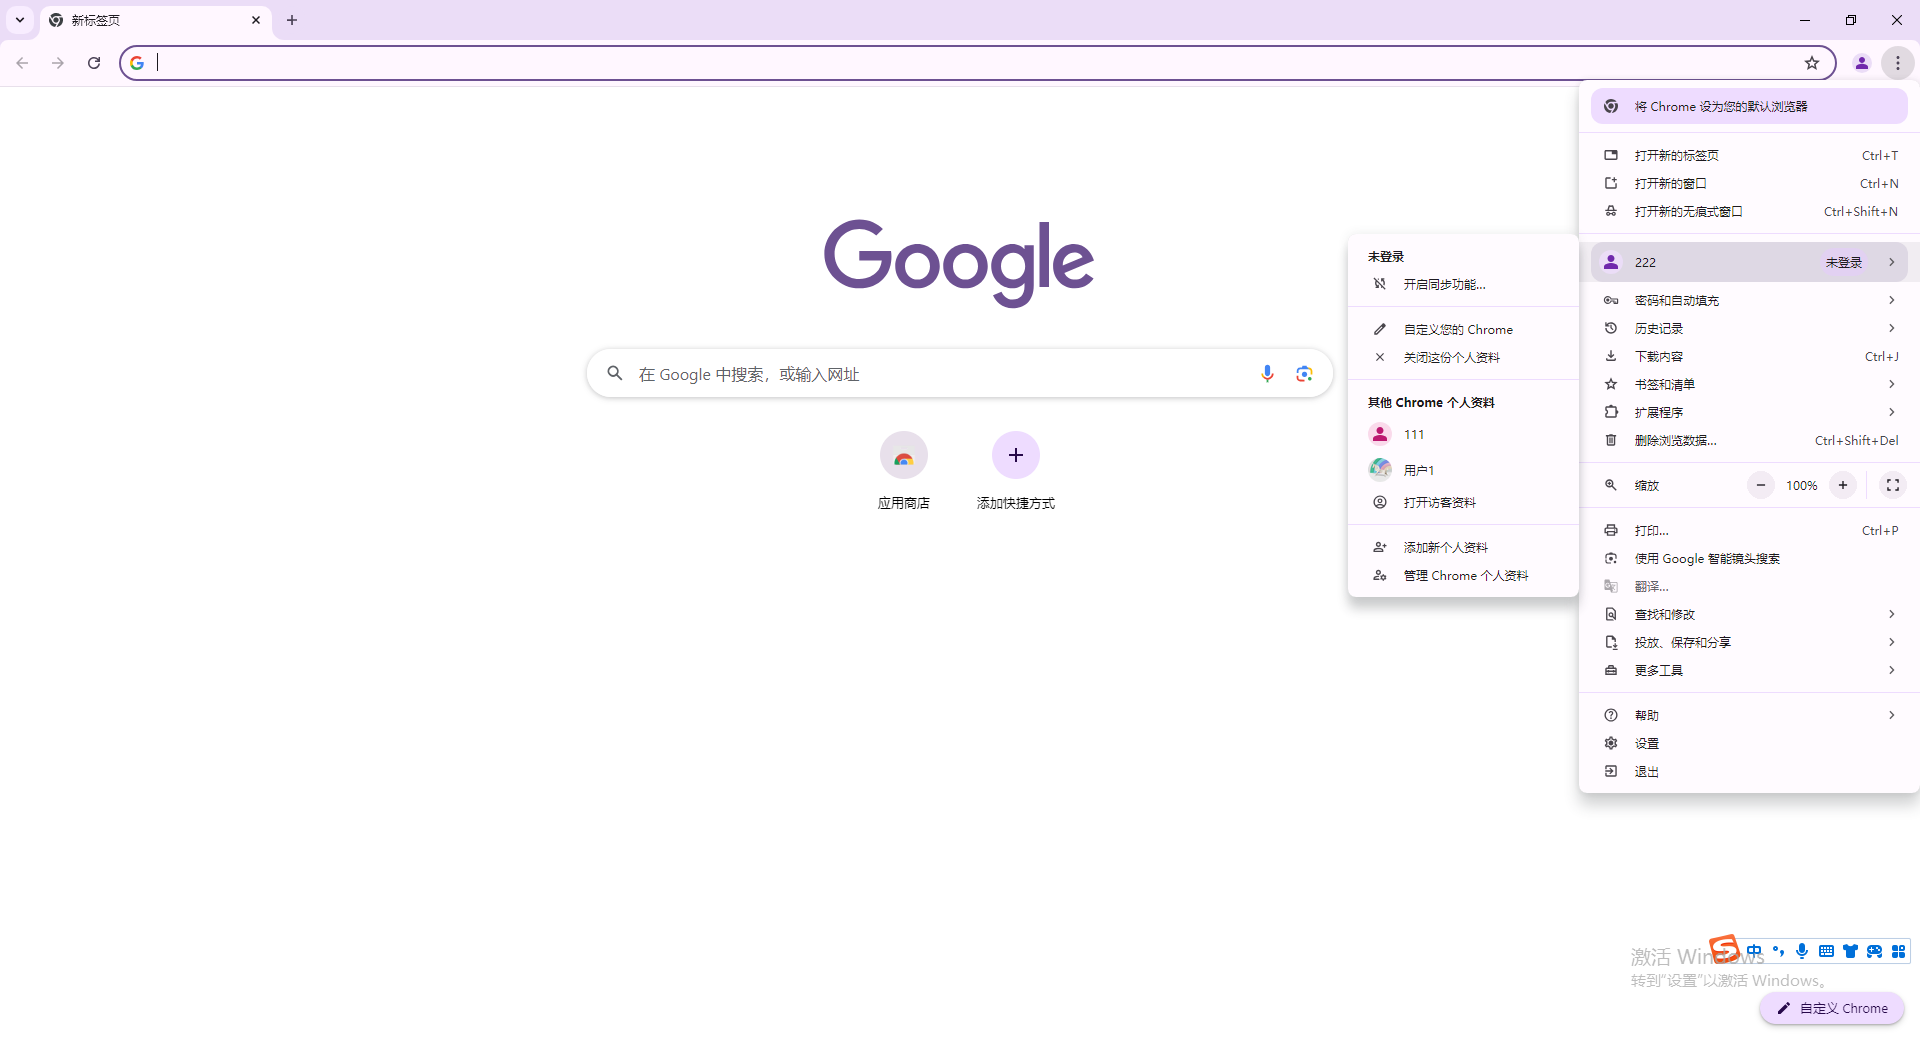Expand 更多工具 submenu
1920x1040 pixels.
pyautogui.click(x=1749, y=670)
